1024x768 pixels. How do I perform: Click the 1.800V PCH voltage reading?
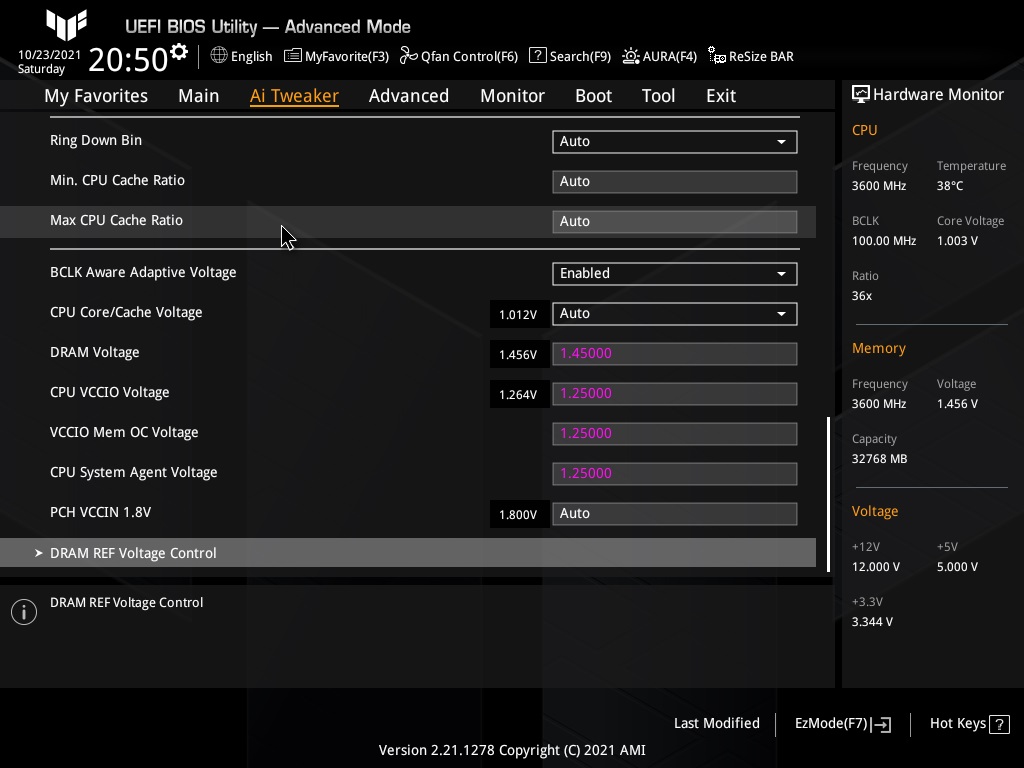click(x=518, y=515)
